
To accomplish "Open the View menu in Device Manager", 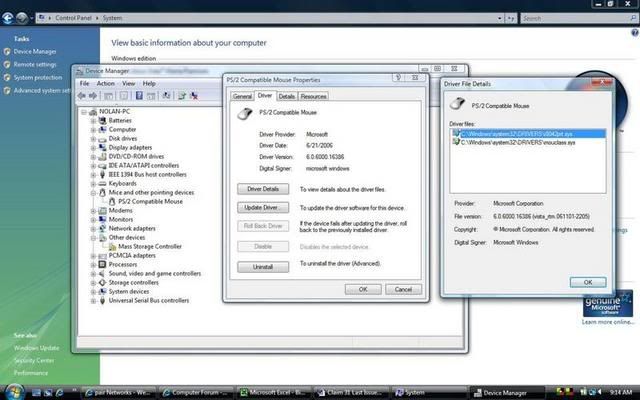I will 129,83.
